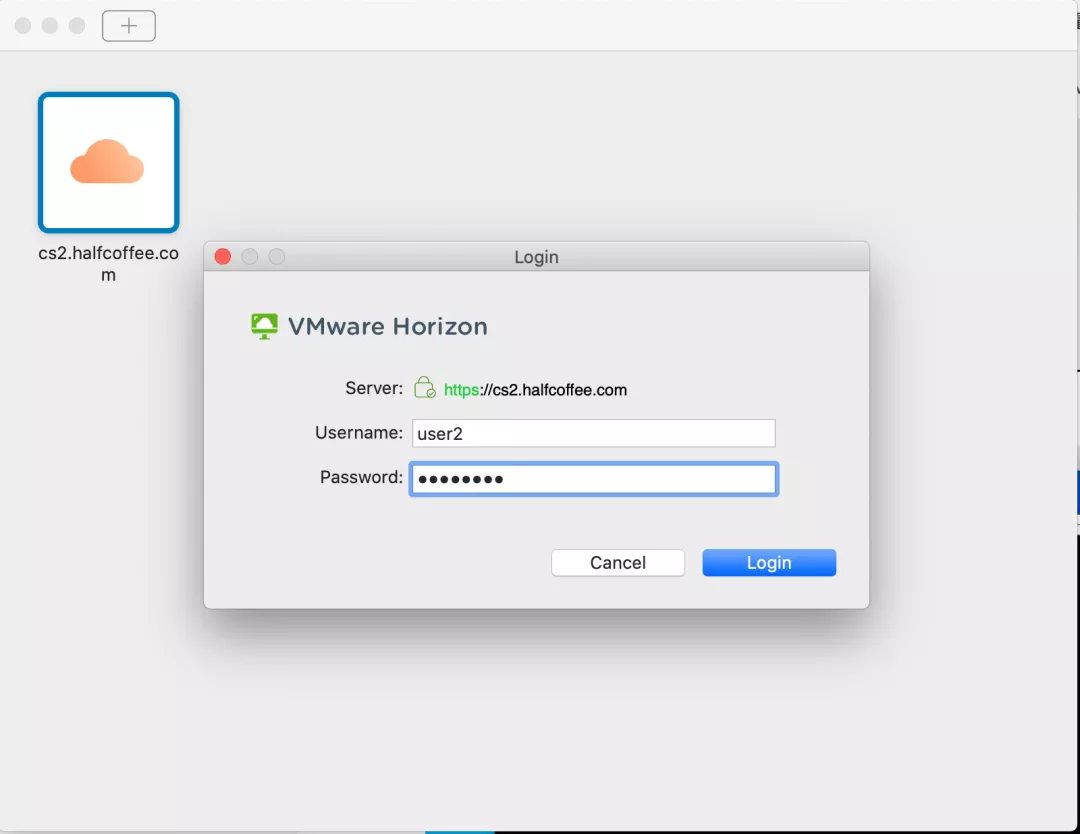
Task: Click the green secure lock icon
Action: (424, 388)
